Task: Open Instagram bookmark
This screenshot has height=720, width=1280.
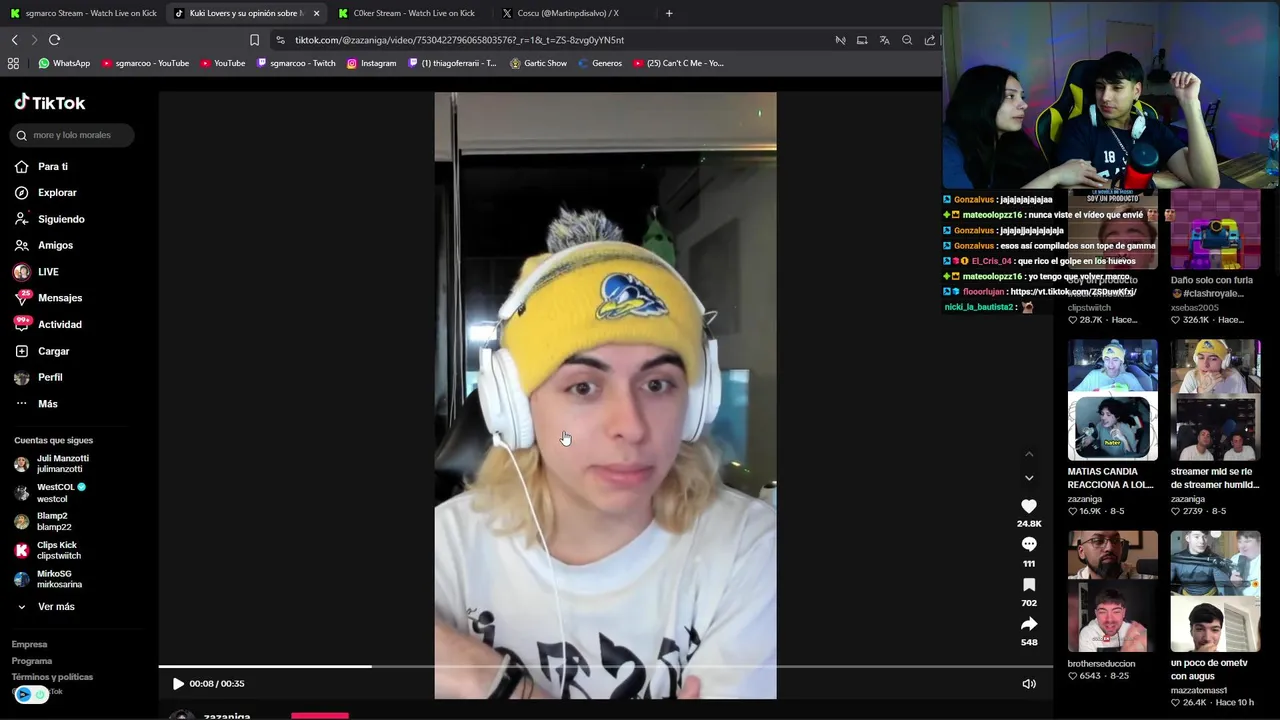Action: [x=371, y=63]
